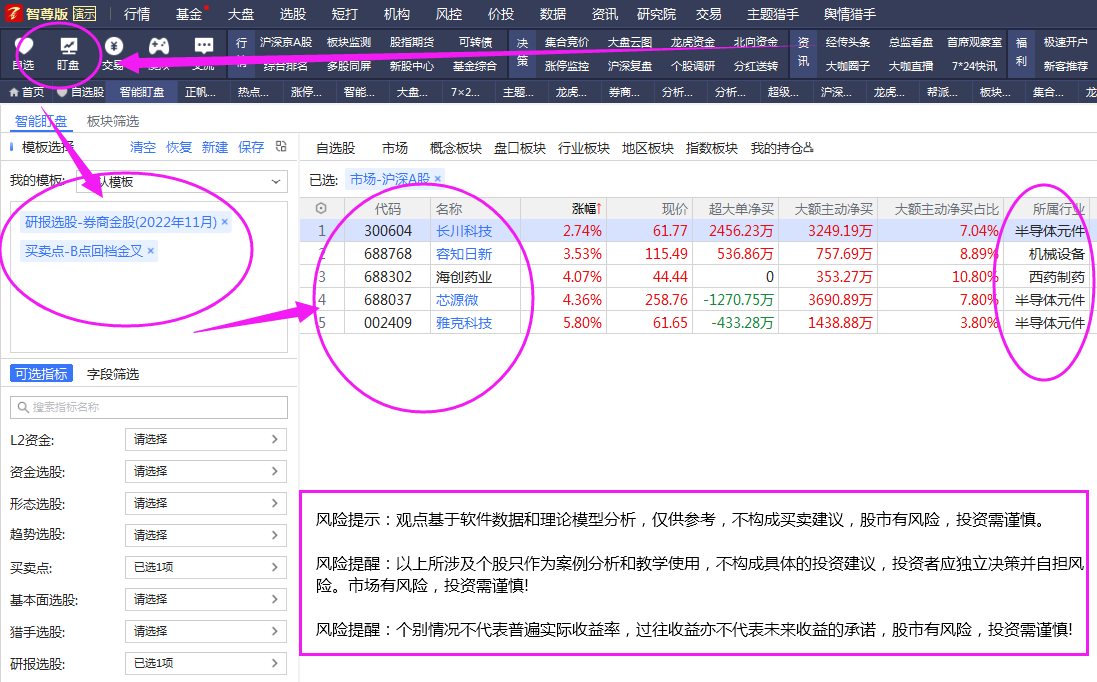Open 沪深京A股 in the toolbar
Image resolution: width=1097 pixels, height=682 pixels.
(285, 42)
